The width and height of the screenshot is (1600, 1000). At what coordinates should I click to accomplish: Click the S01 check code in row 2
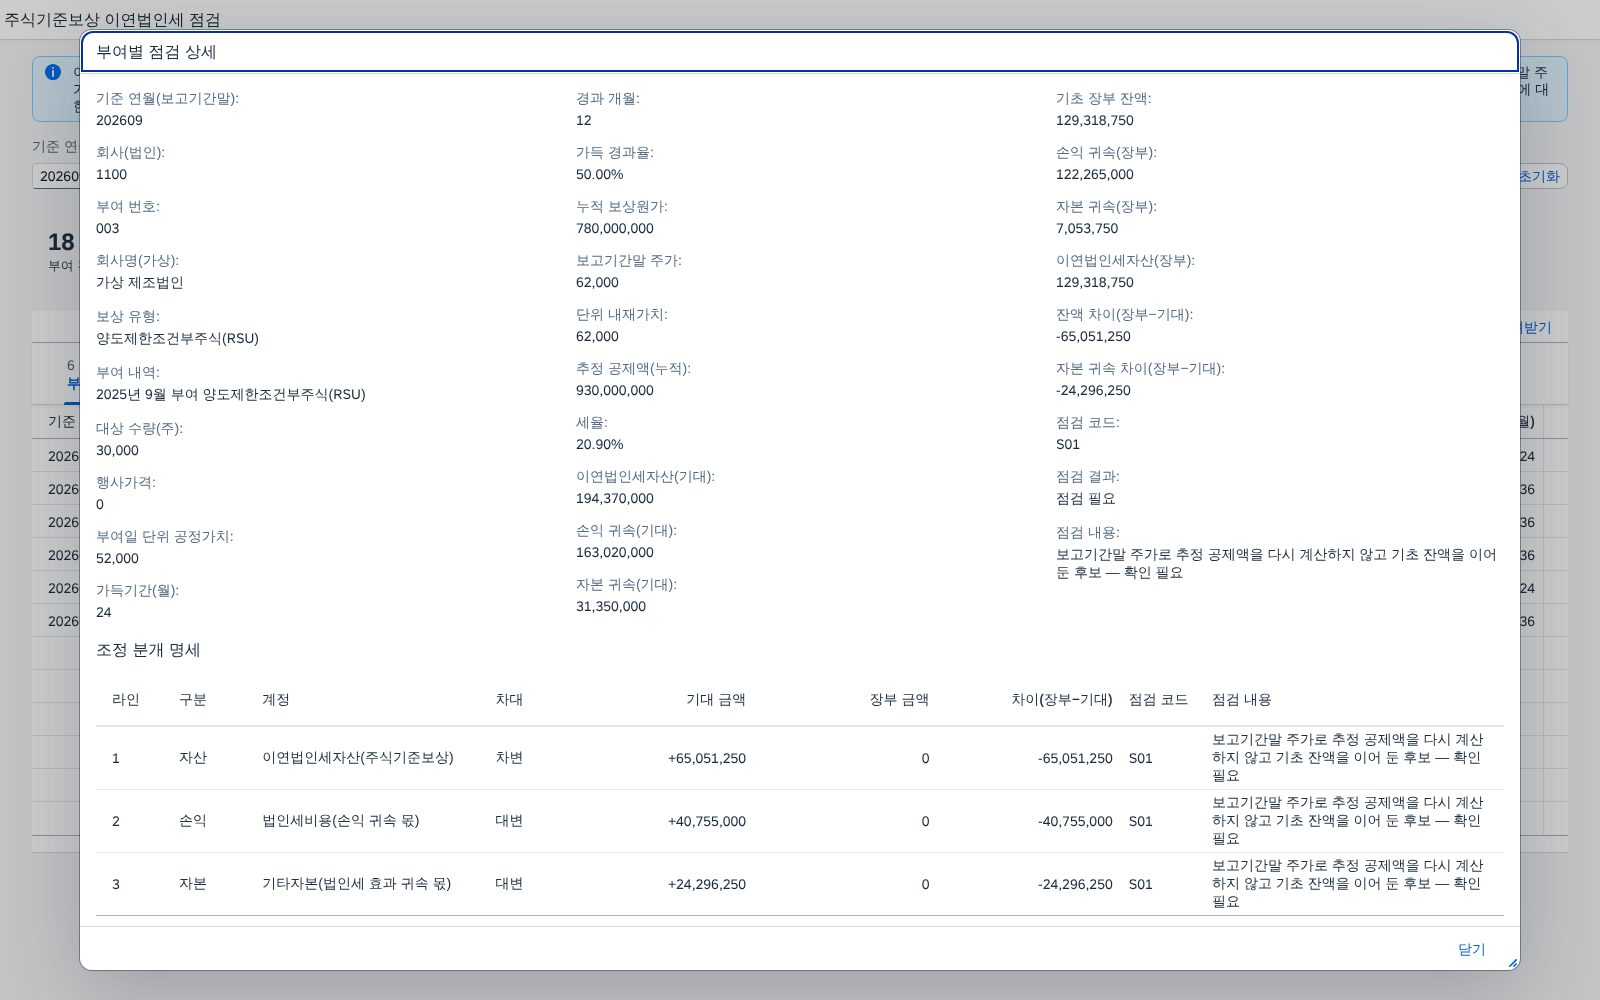[1141, 821]
